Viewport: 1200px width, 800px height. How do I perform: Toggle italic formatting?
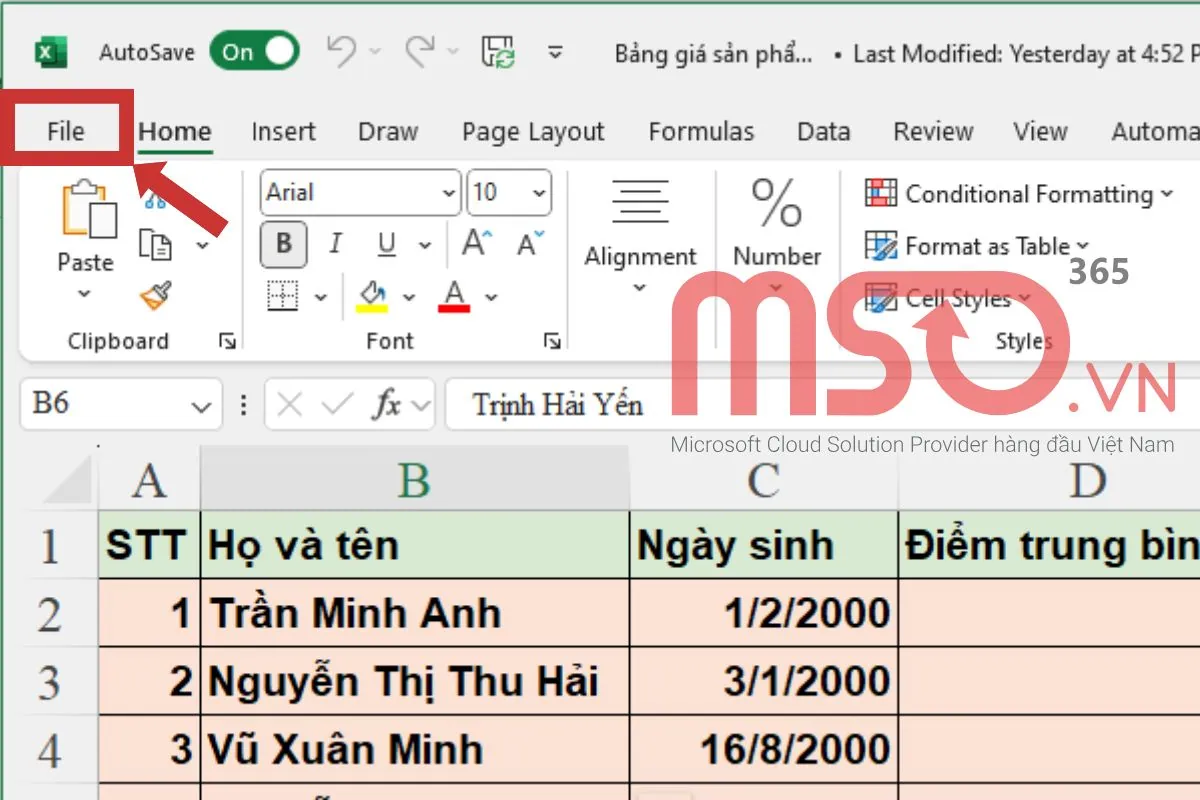[x=335, y=243]
